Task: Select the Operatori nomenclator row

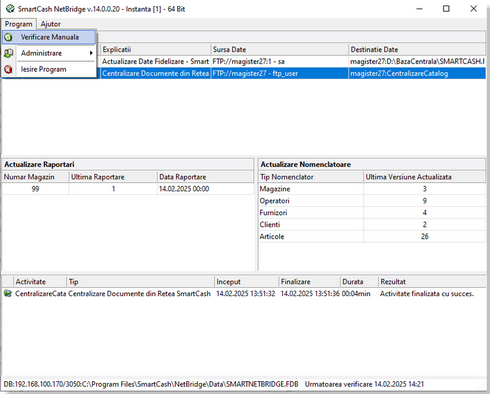Action: click(372, 201)
